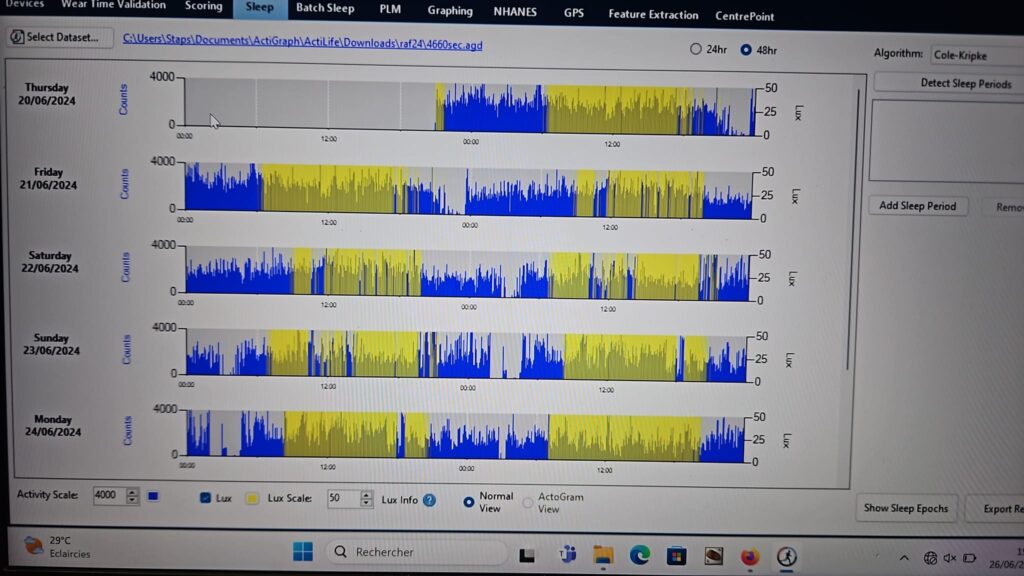Open Microsoft Edge from the taskbar
The width and height of the screenshot is (1024, 576).
pyautogui.click(x=640, y=555)
